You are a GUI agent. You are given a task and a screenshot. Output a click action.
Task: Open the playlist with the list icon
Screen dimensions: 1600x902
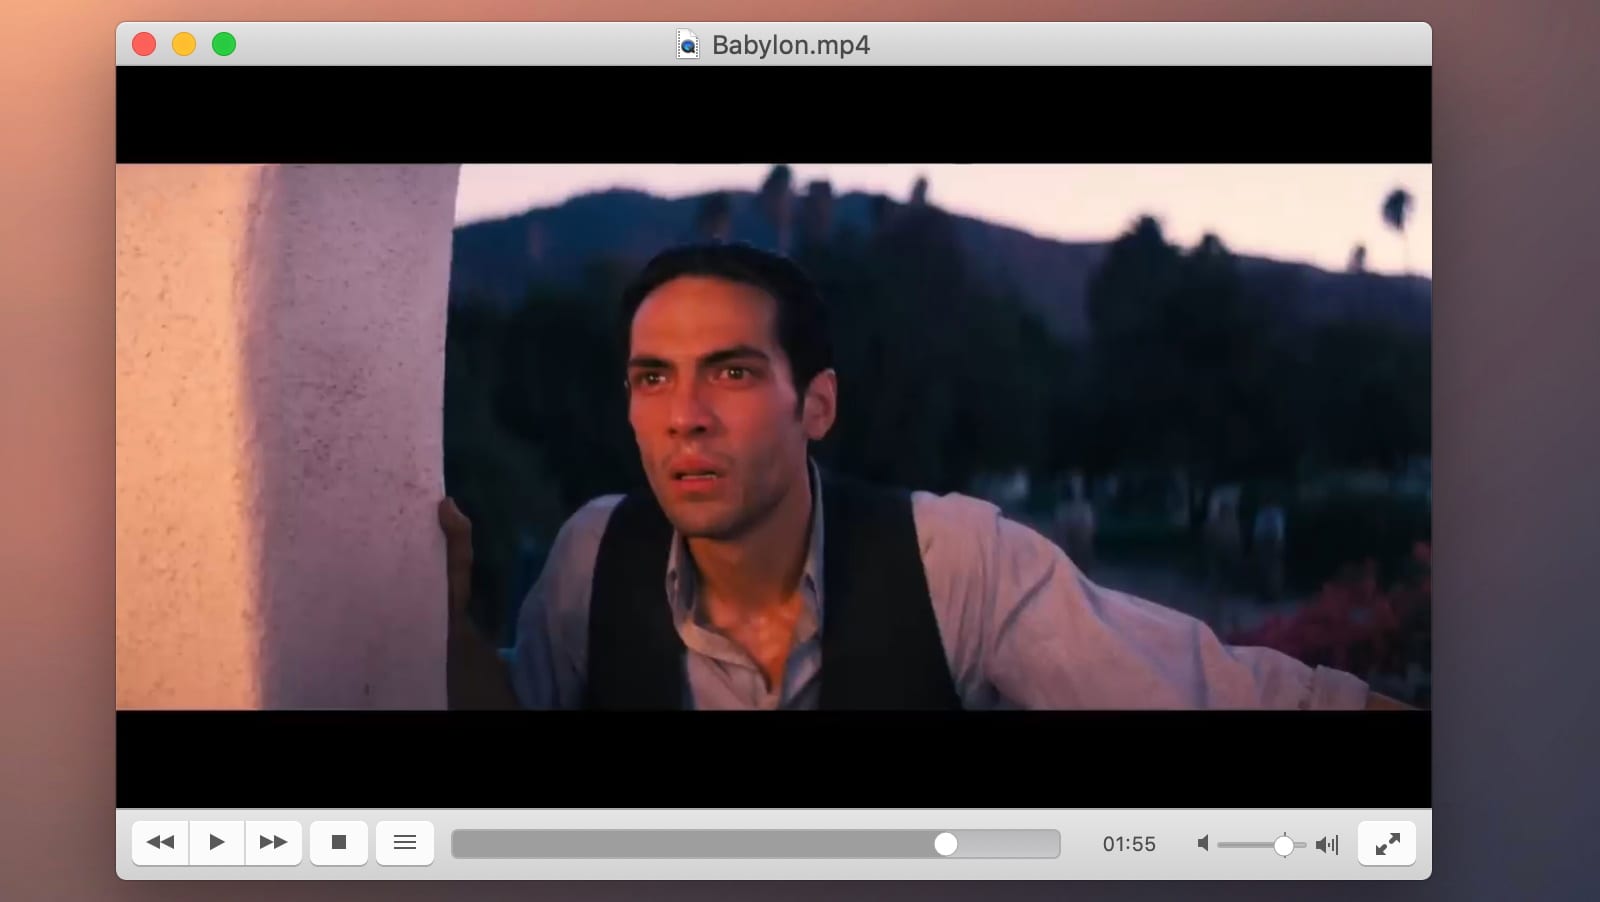point(405,843)
